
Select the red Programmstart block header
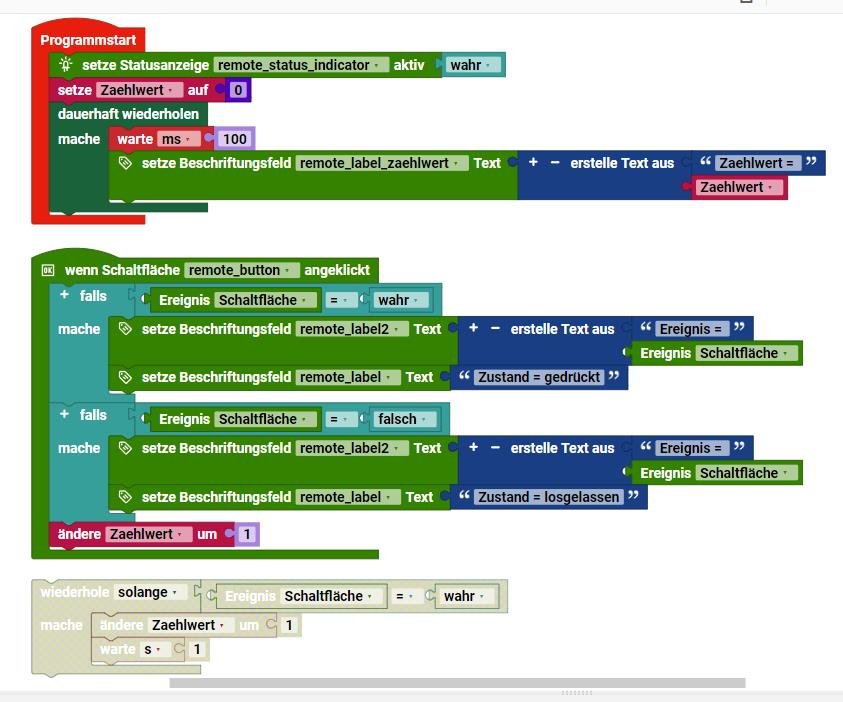click(x=88, y=40)
